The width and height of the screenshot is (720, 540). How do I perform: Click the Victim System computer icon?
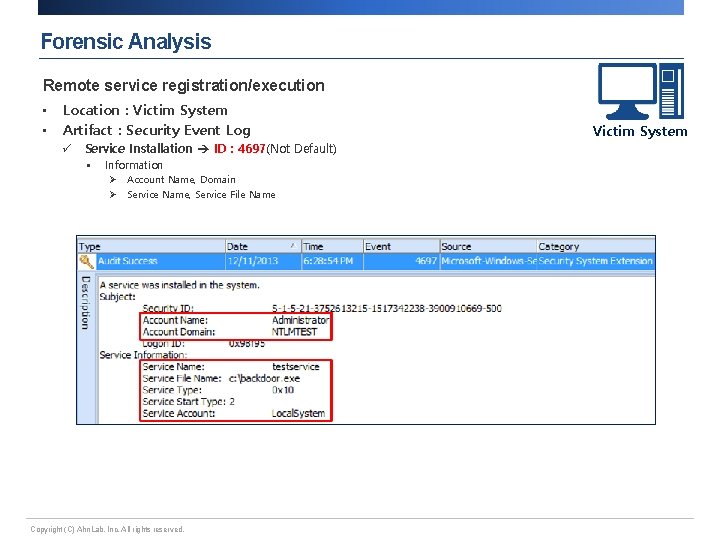pos(641,91)
